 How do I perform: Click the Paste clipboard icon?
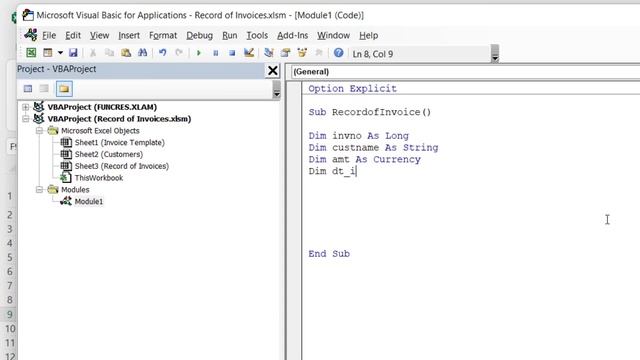point(126,53)
